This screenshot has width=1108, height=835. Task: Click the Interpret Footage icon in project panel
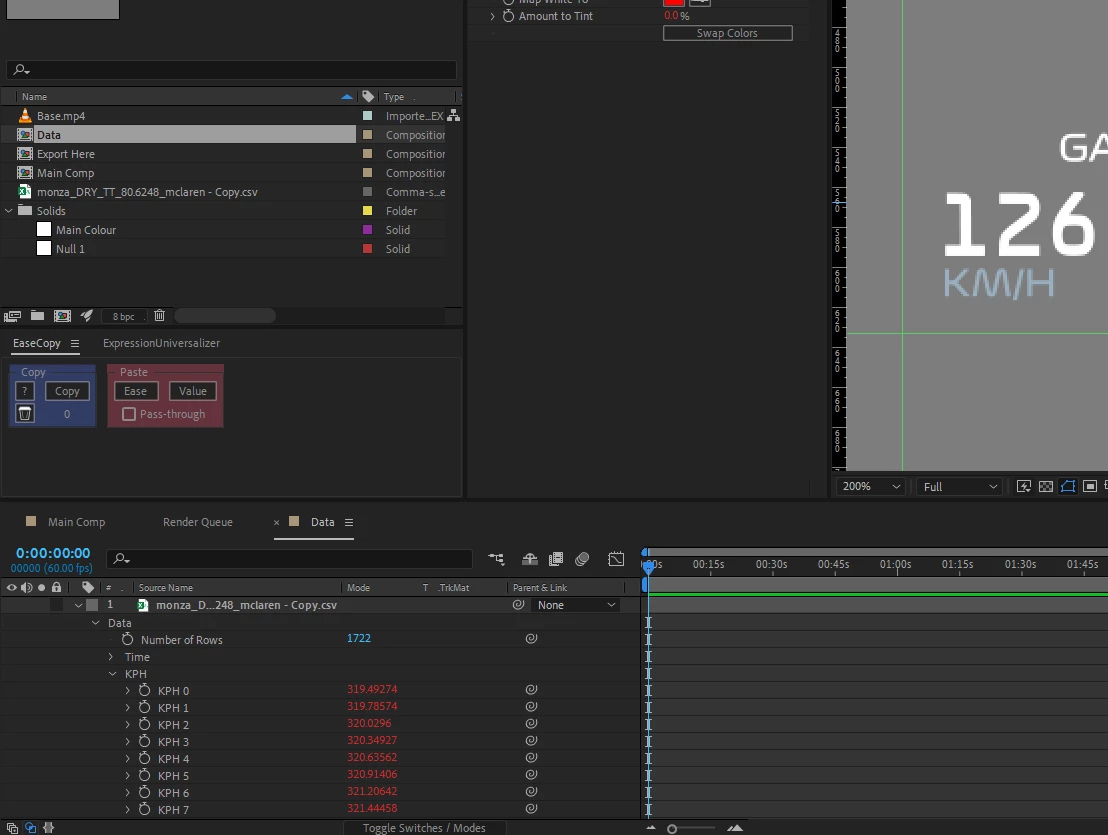coord(12,316)
